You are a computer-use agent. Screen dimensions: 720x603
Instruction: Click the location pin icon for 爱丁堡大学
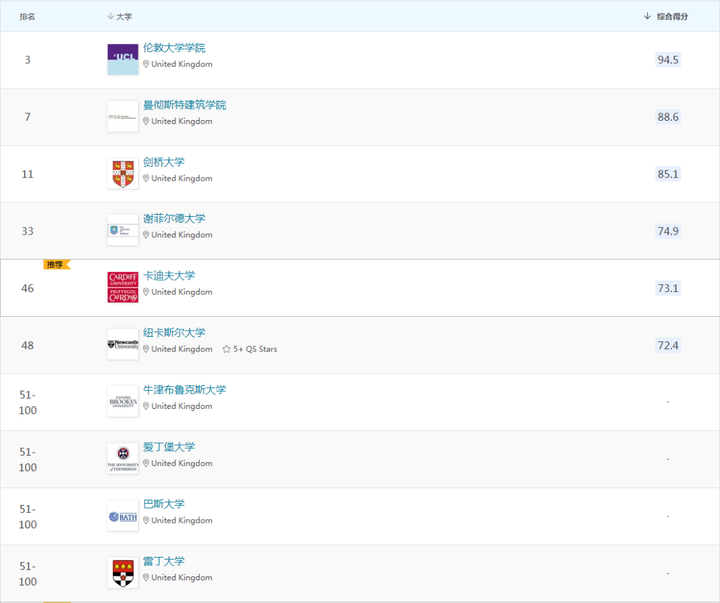146,463
